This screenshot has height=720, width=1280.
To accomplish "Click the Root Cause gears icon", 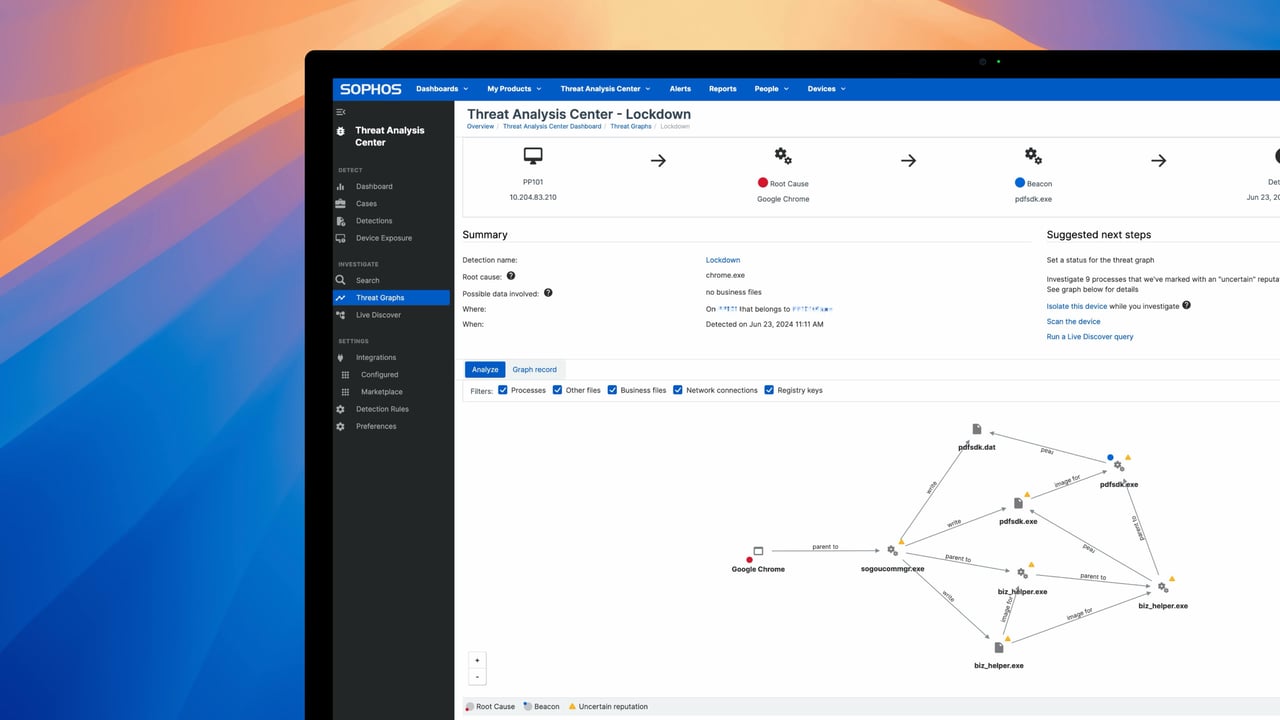I will tap(783, 156).
